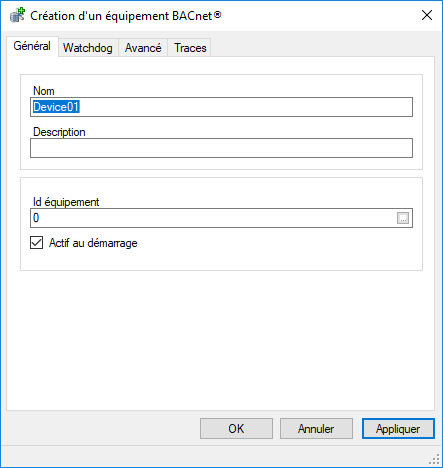
Task: Toggle the Actif au démarrage checkbox
Action: (x=36, y=243)
